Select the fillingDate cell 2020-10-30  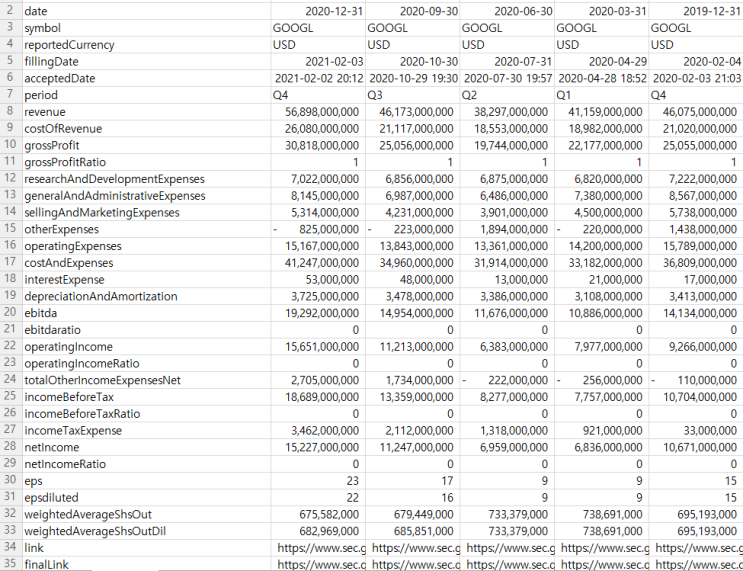point(413,62)
